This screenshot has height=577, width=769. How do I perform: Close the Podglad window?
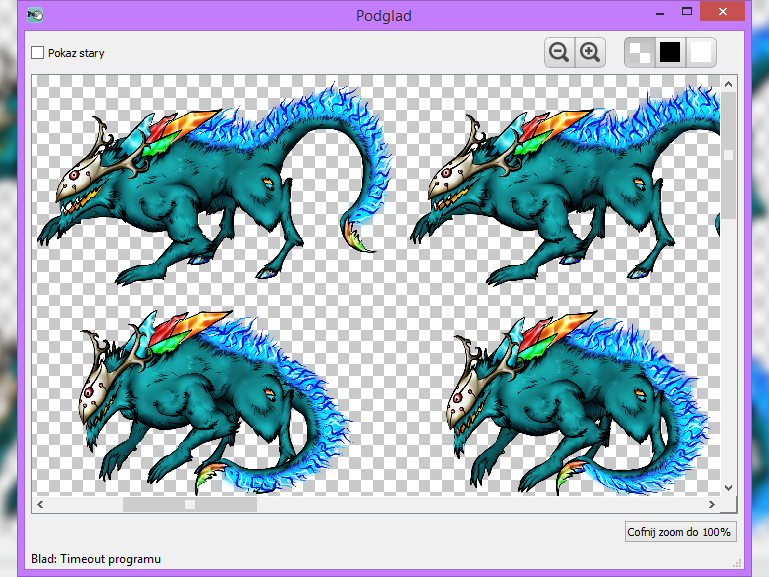(x=722, y=12)
